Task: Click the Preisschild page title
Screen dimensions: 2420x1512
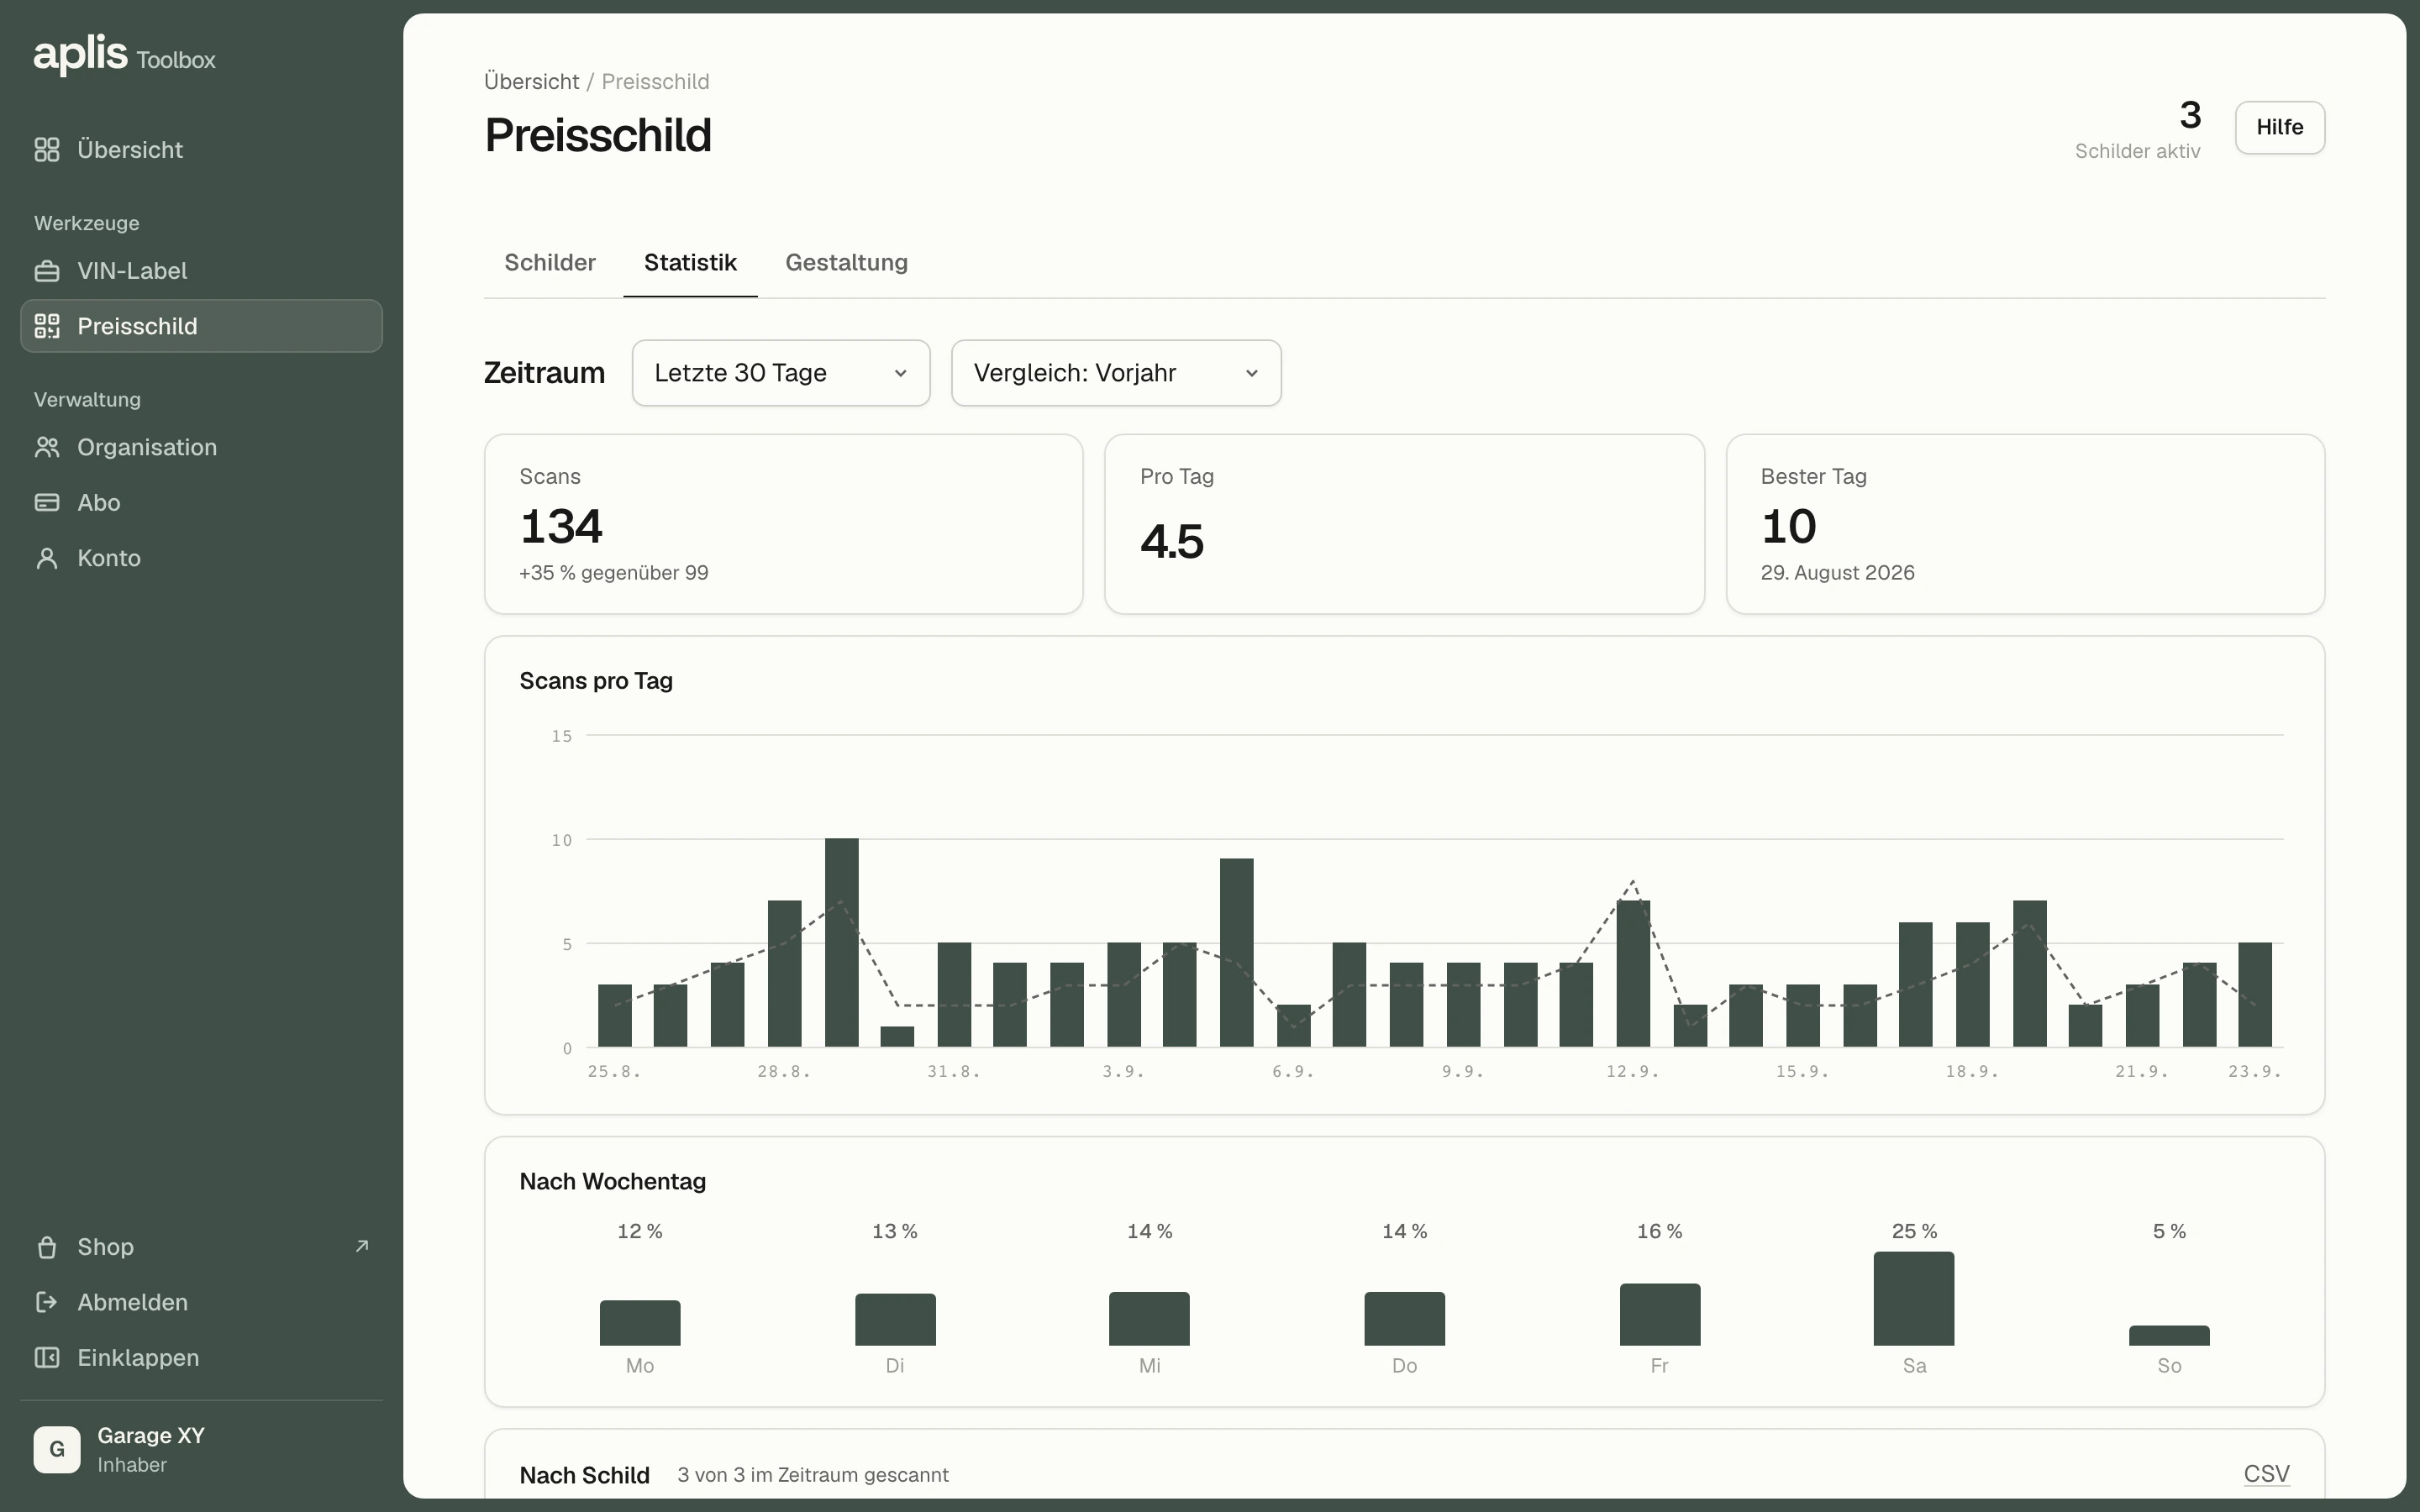Action: (x=598, y=135)
